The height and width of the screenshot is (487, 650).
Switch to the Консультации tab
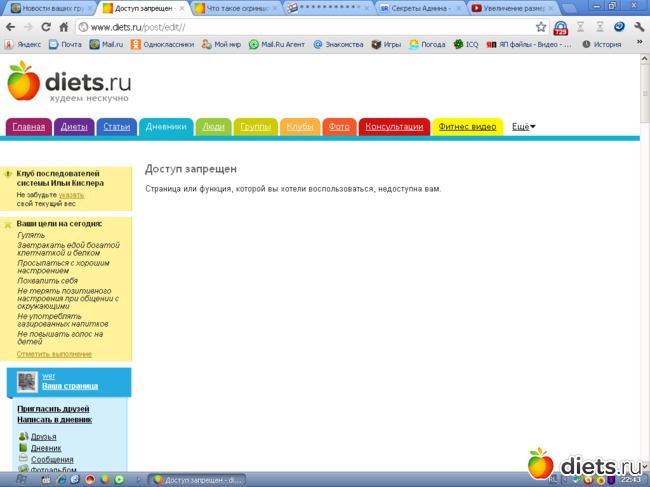pos(394,127)
